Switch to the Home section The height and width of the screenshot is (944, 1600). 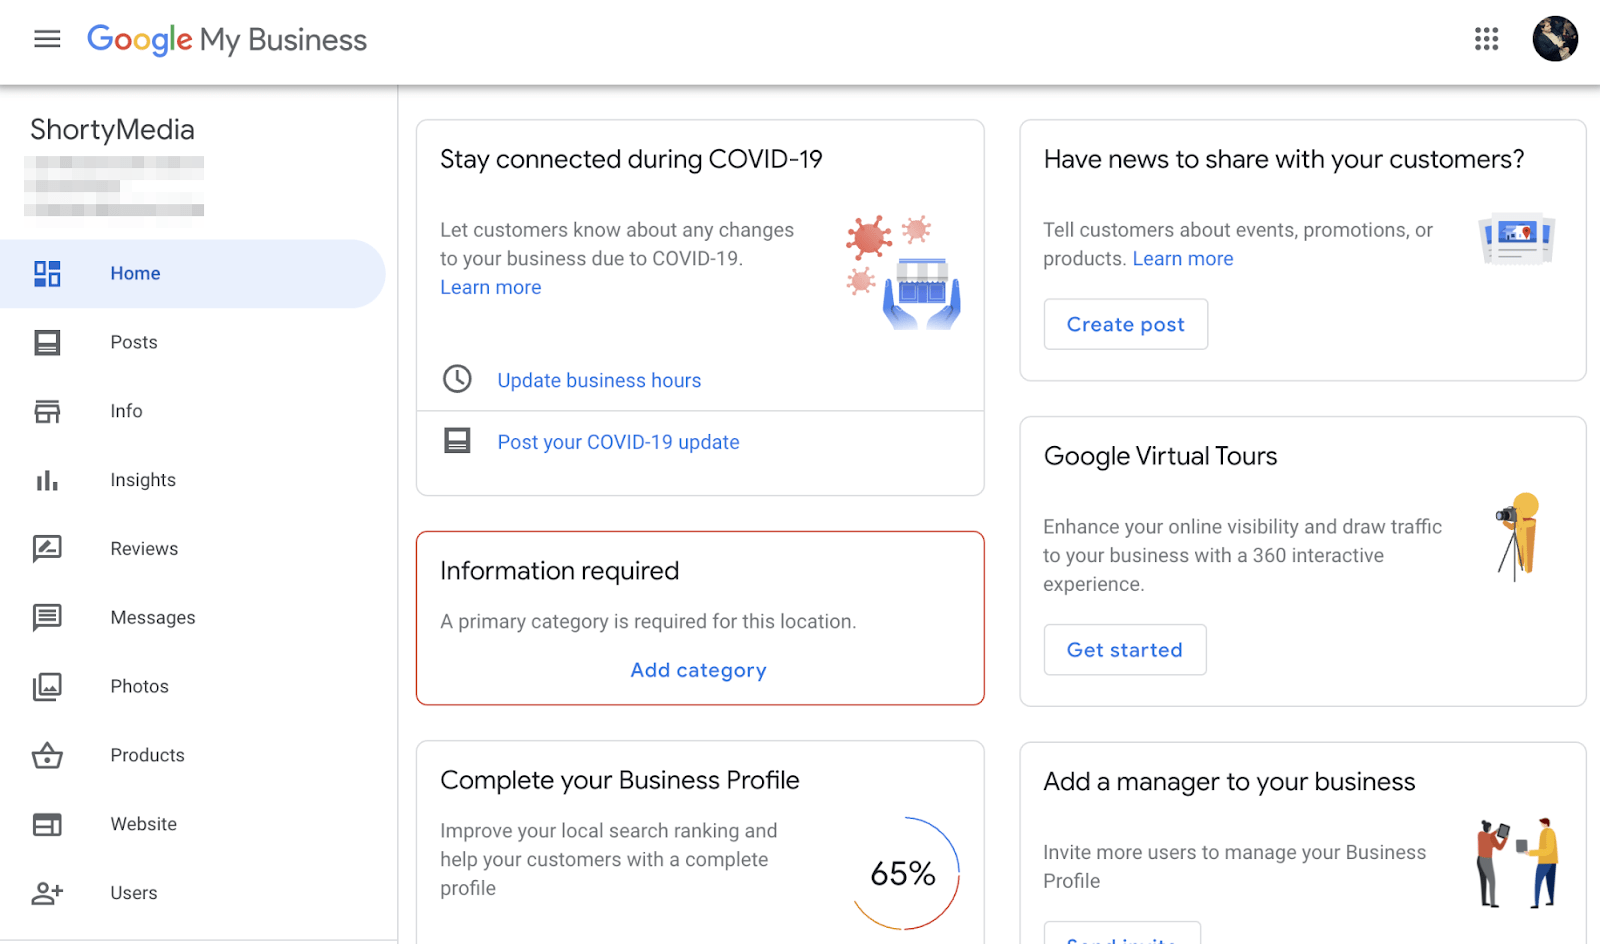(135, 273)
